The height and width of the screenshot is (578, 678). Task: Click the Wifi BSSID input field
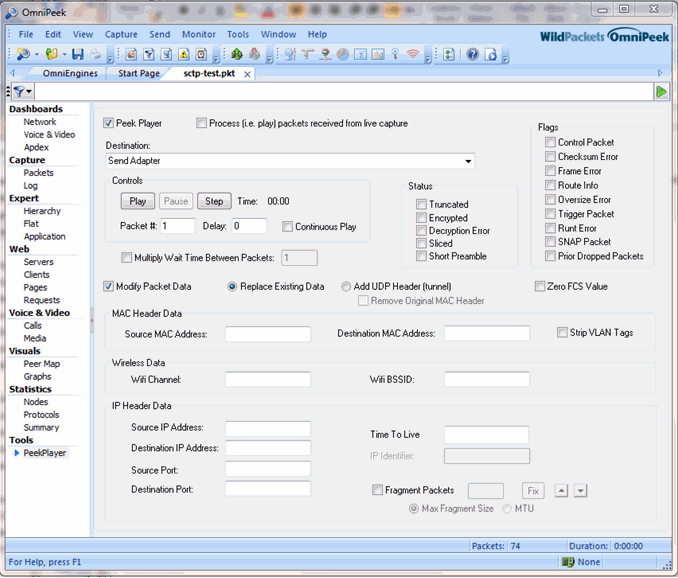click(487, 379)
